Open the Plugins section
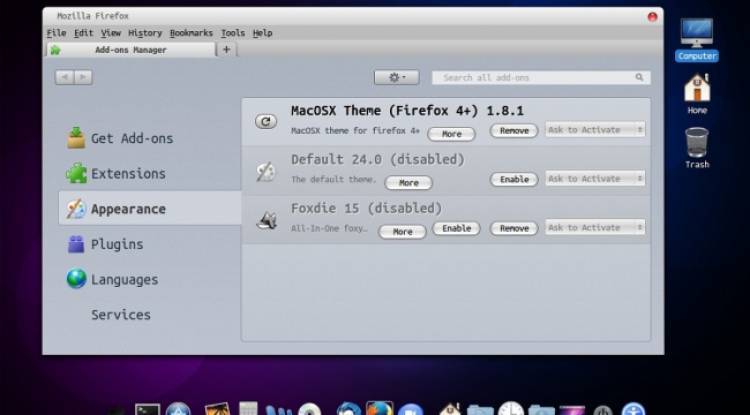Viewport: 750px width, 415px height. 105,244
